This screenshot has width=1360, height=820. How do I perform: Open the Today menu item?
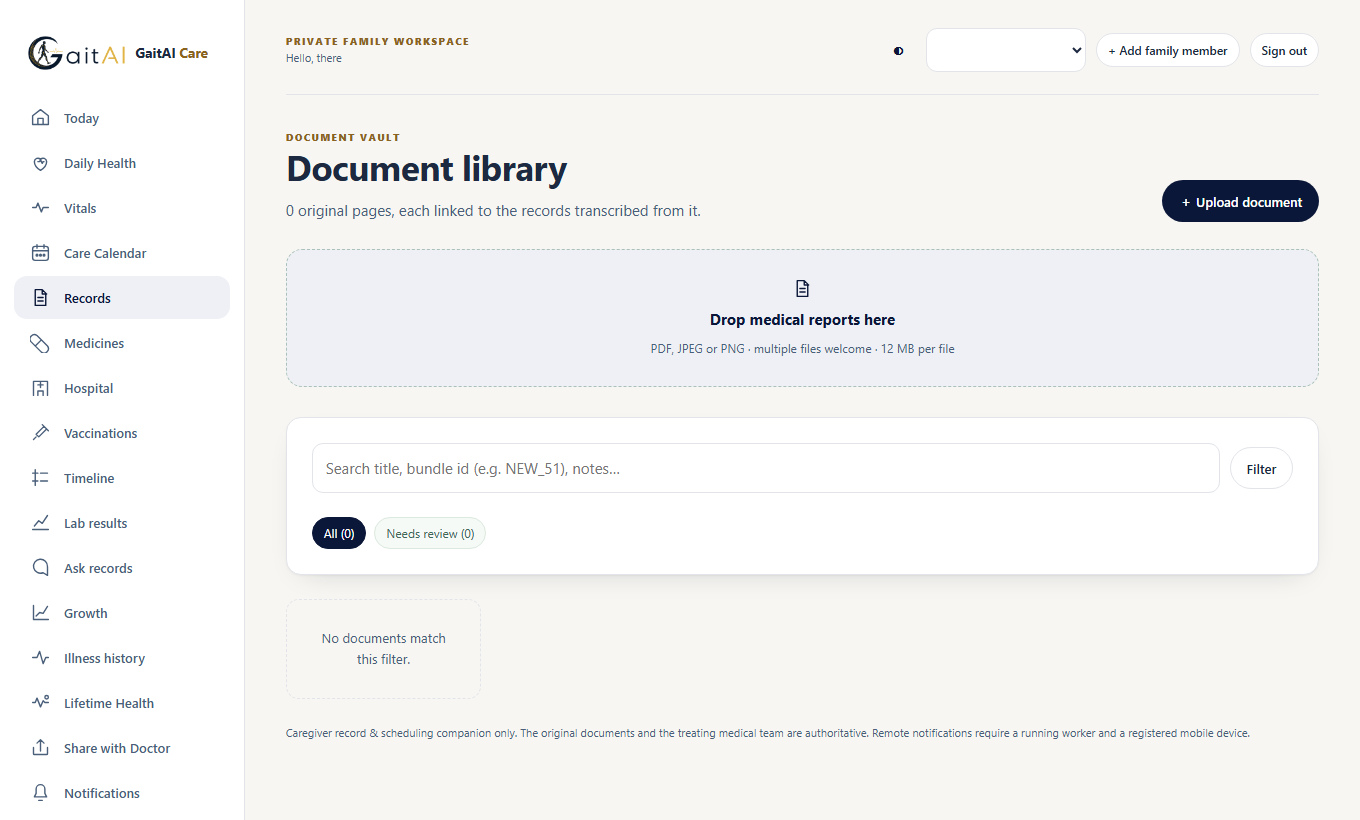pos(122,118)
